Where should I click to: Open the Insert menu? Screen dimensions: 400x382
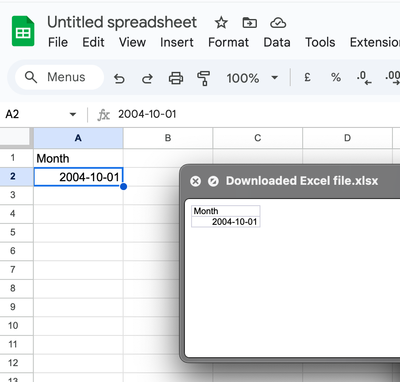(x=177, y=42)
